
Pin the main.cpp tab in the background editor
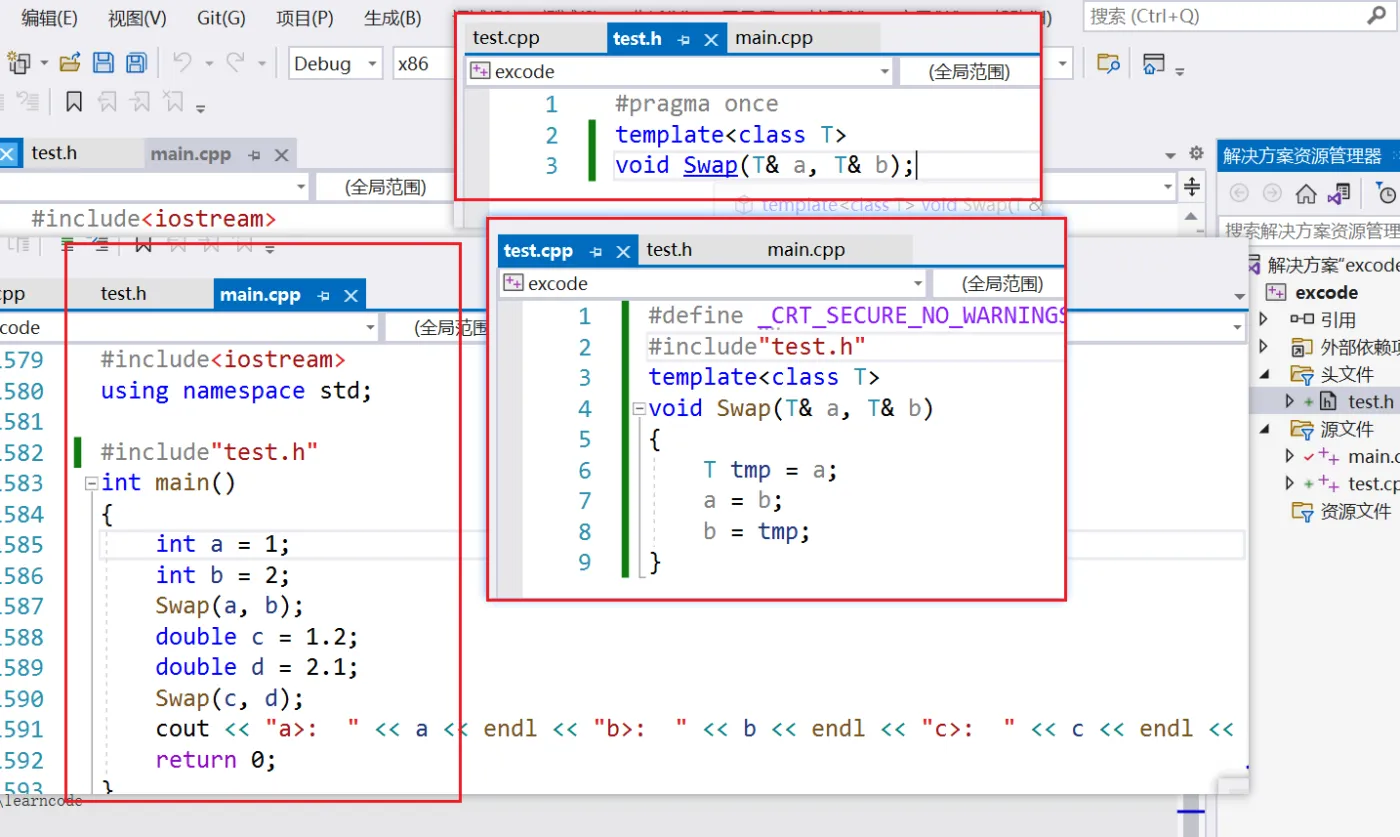click(x=255, y=155)
